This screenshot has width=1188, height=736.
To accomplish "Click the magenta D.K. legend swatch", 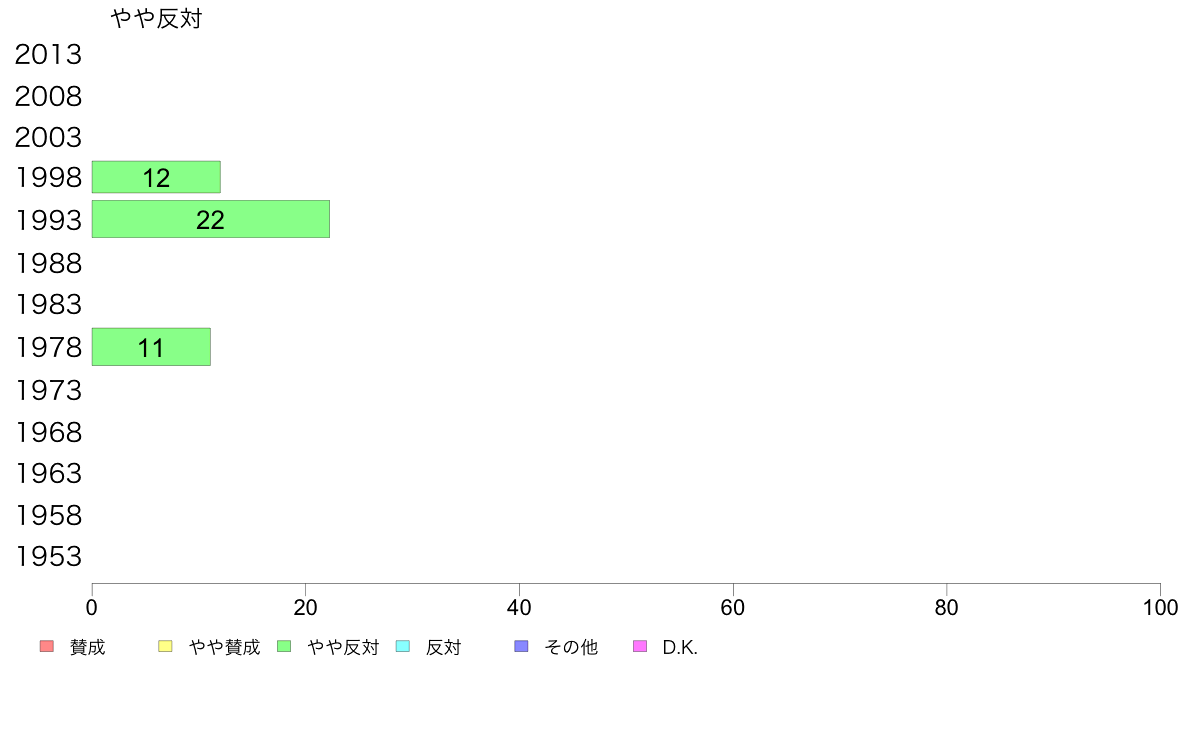I will tap(640, 646).
